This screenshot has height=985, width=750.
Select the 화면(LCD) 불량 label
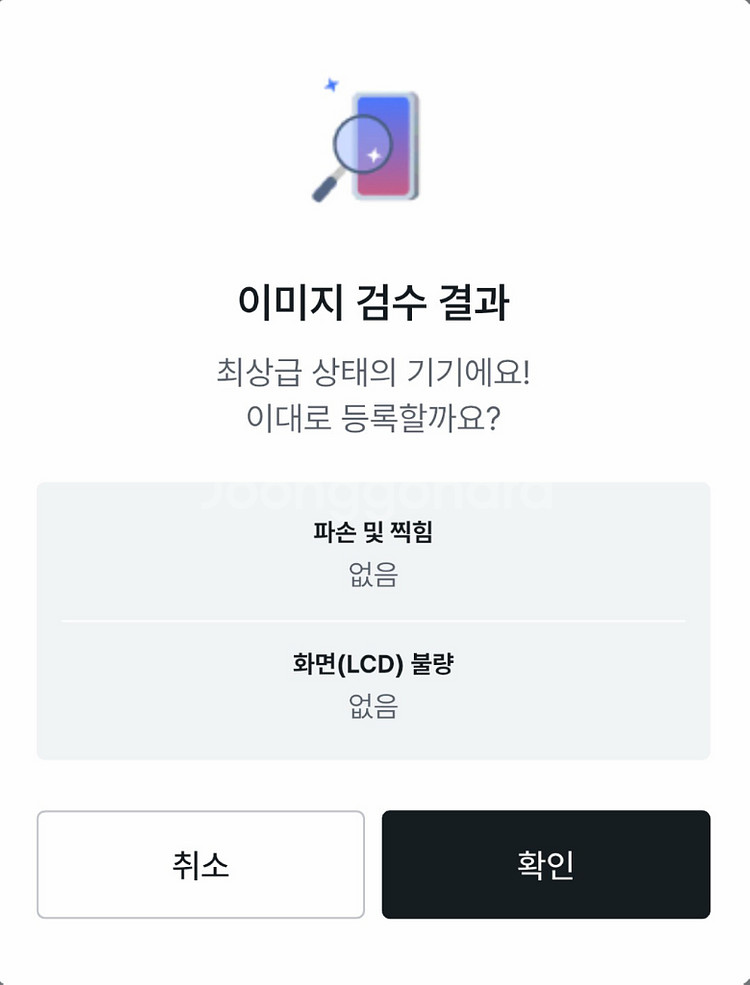[x=373, y=664]
